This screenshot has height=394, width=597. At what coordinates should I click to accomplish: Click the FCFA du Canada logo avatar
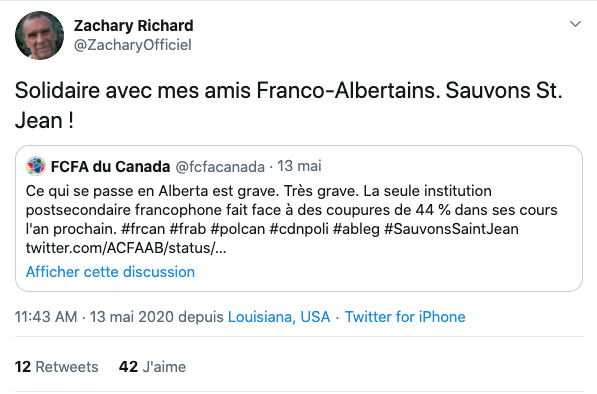point(36,166)
